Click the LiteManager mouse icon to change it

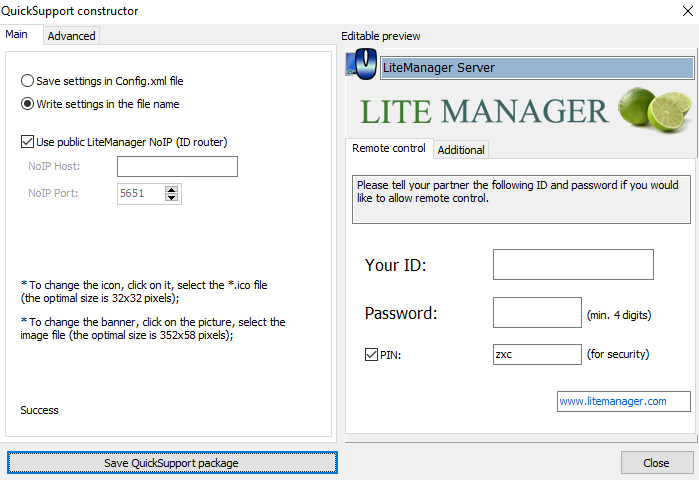[362, 65]
